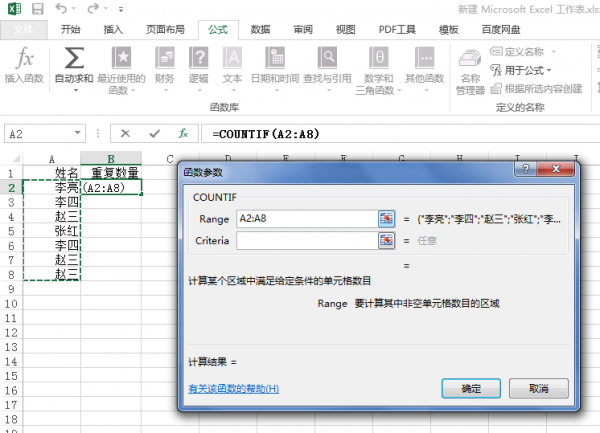600x433 pixels.
Task: Click the Save floppy disk icon
Action: (x=38, y=8)
